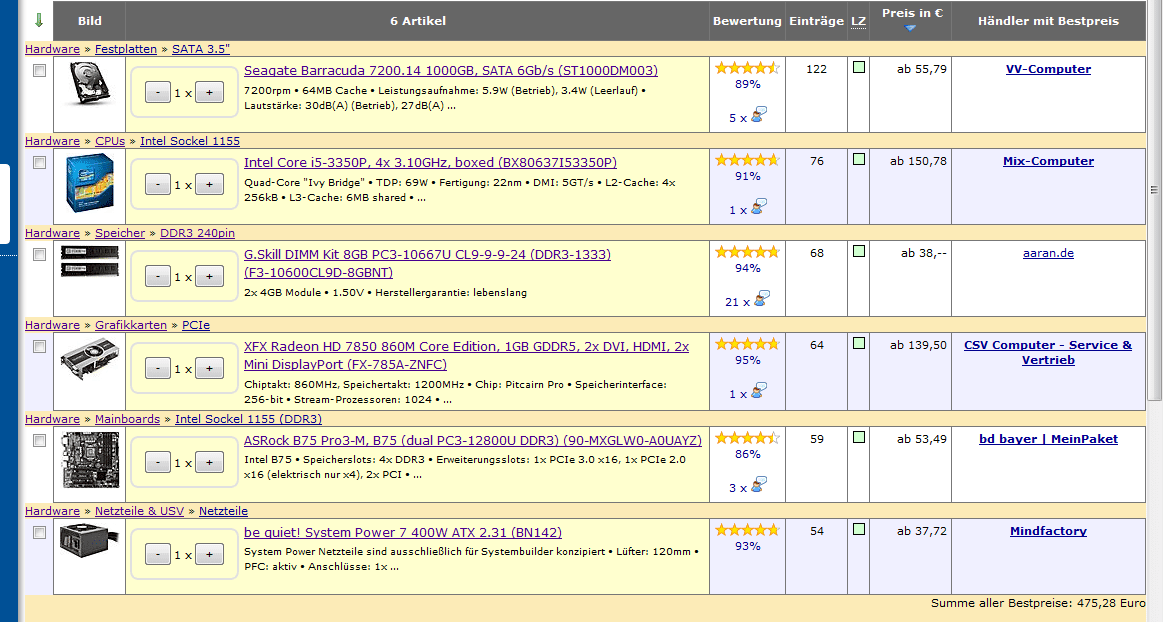Open the be quiet! power supply thumbnail
The width and height of the screenshot is (1163, 622).
point(90,540)
